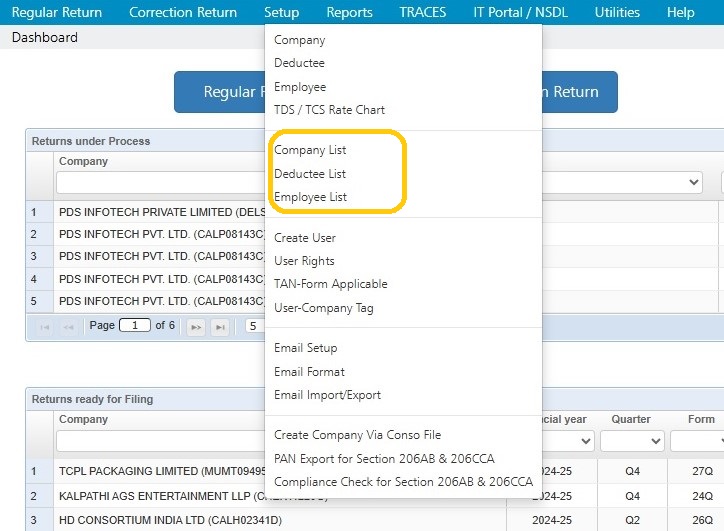Open Email Format
724x531 pixels.
pyautogui.click(x=309, y=372)
